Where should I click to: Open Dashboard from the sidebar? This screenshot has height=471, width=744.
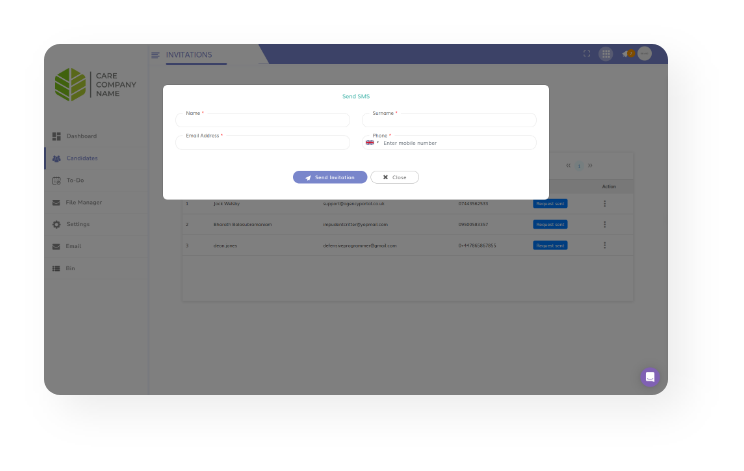click(81, 136)
